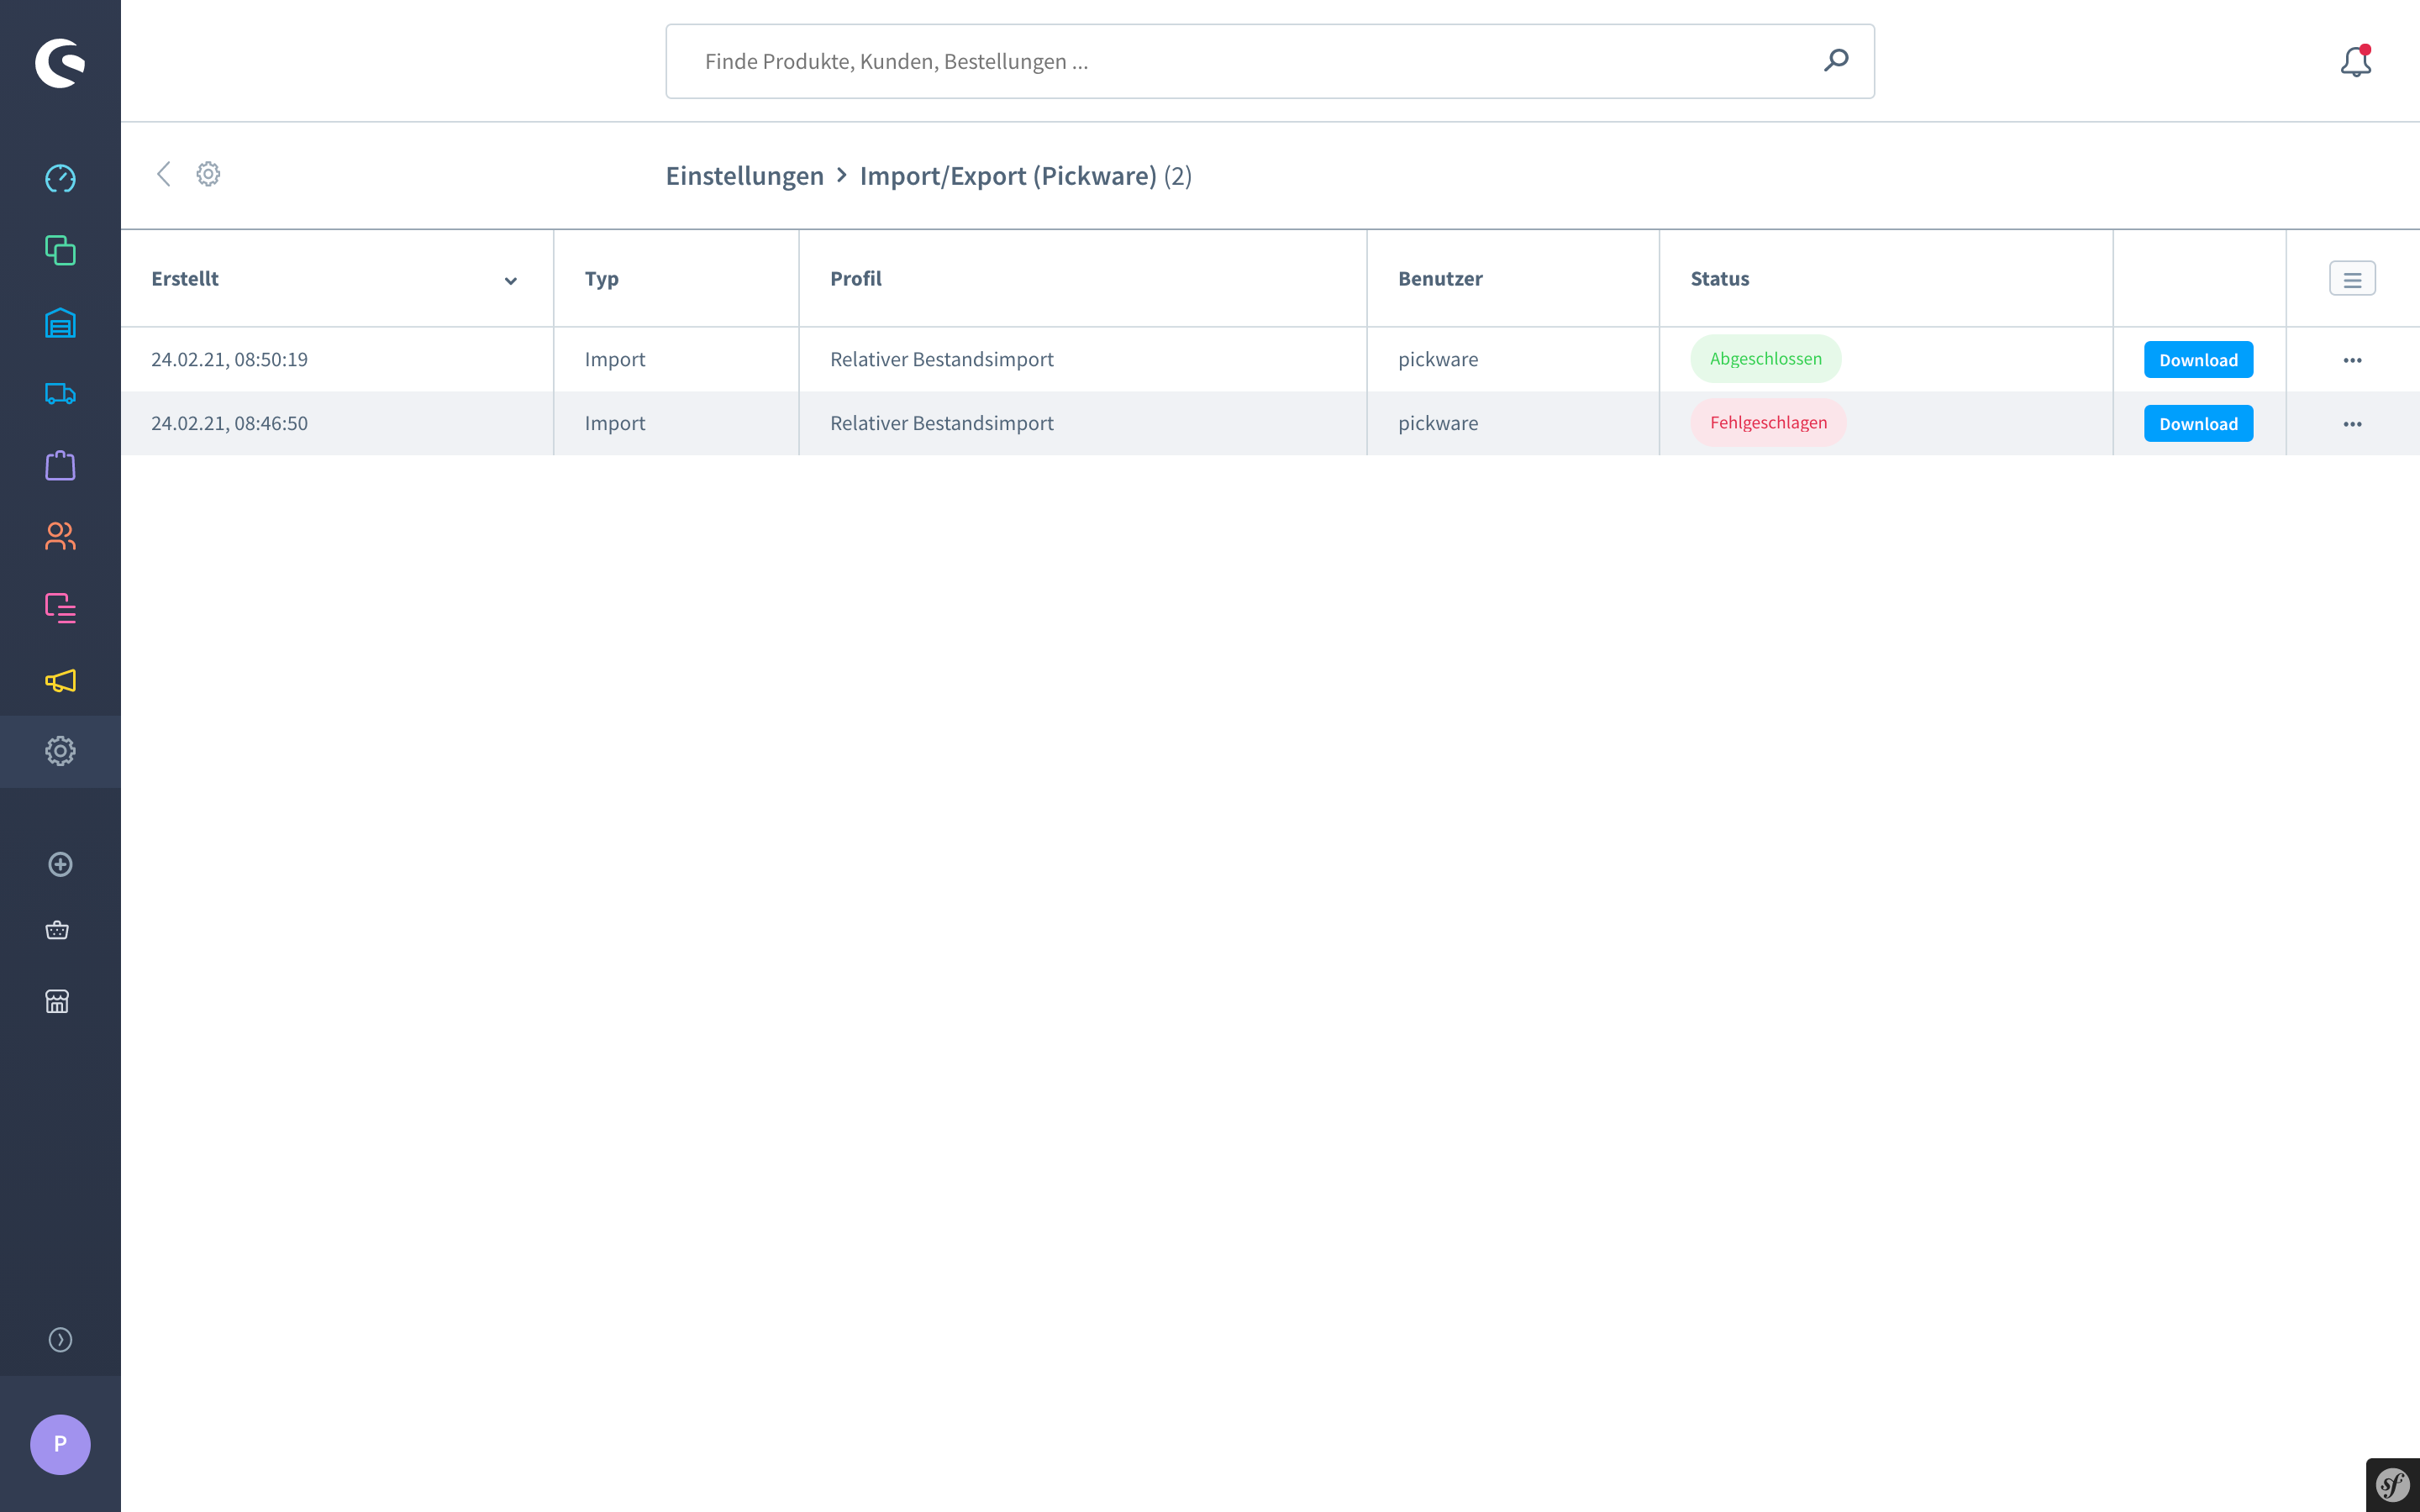Go back with the left chevron
This screenshot has height=1512, width=2420.
pos(164,174)
